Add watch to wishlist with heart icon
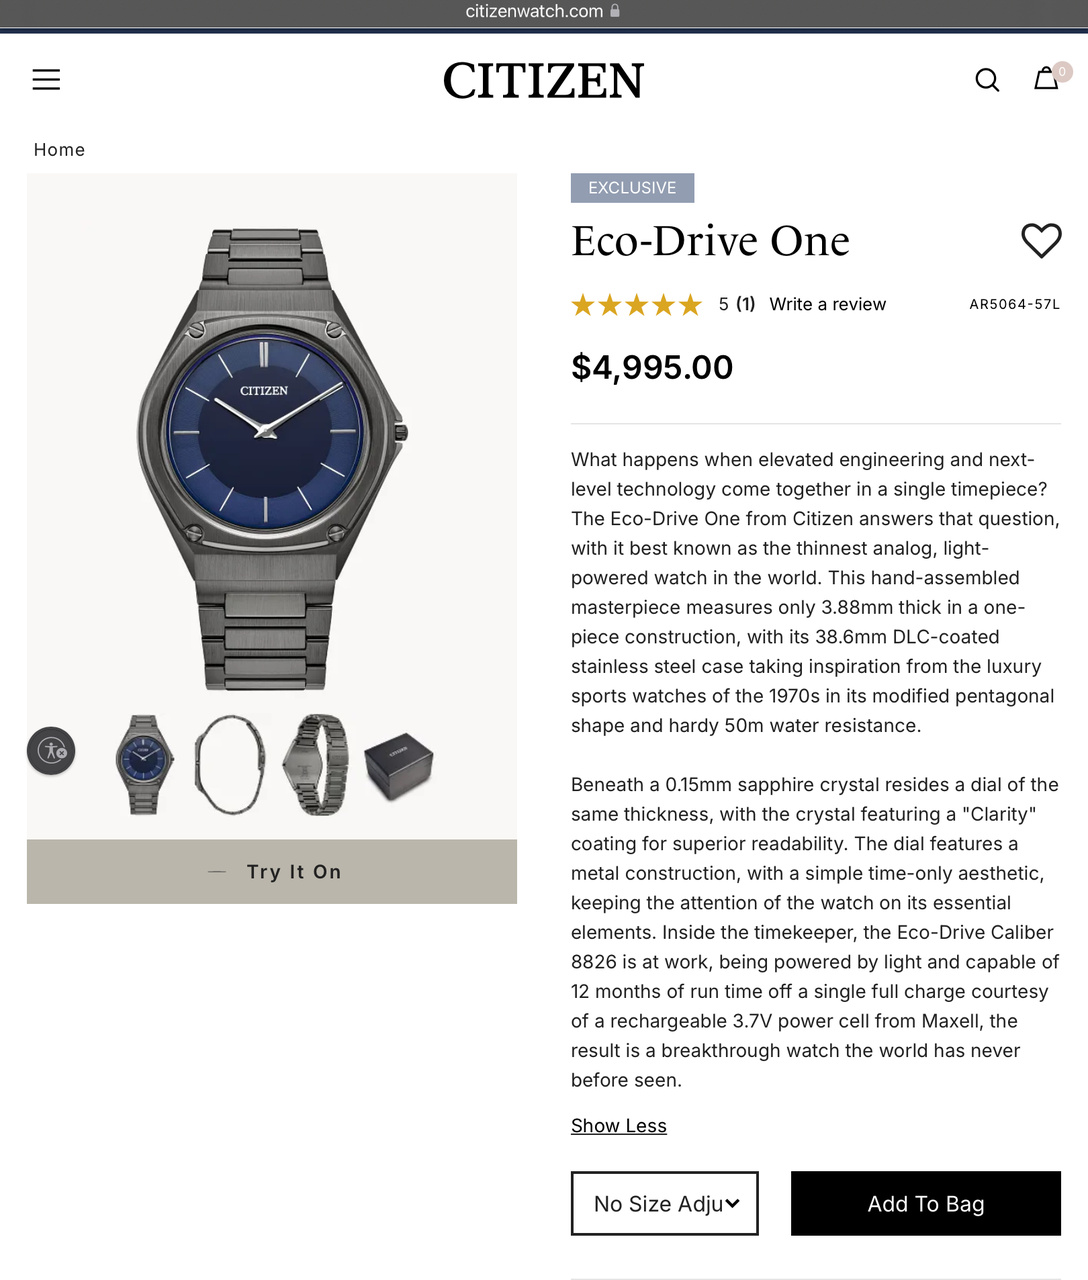Image resolution: width=1088 pixels, height=1280 pixels. (1041, 240)
